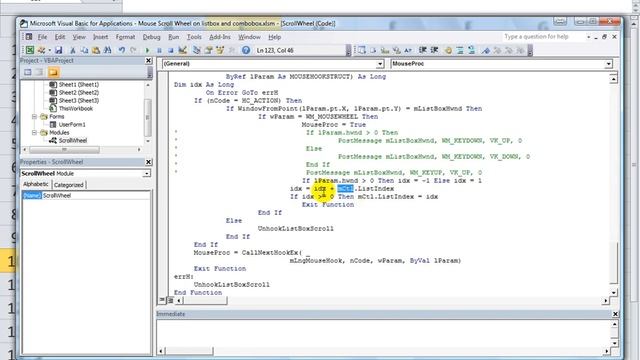Open the Edit menu

(60, 37)
